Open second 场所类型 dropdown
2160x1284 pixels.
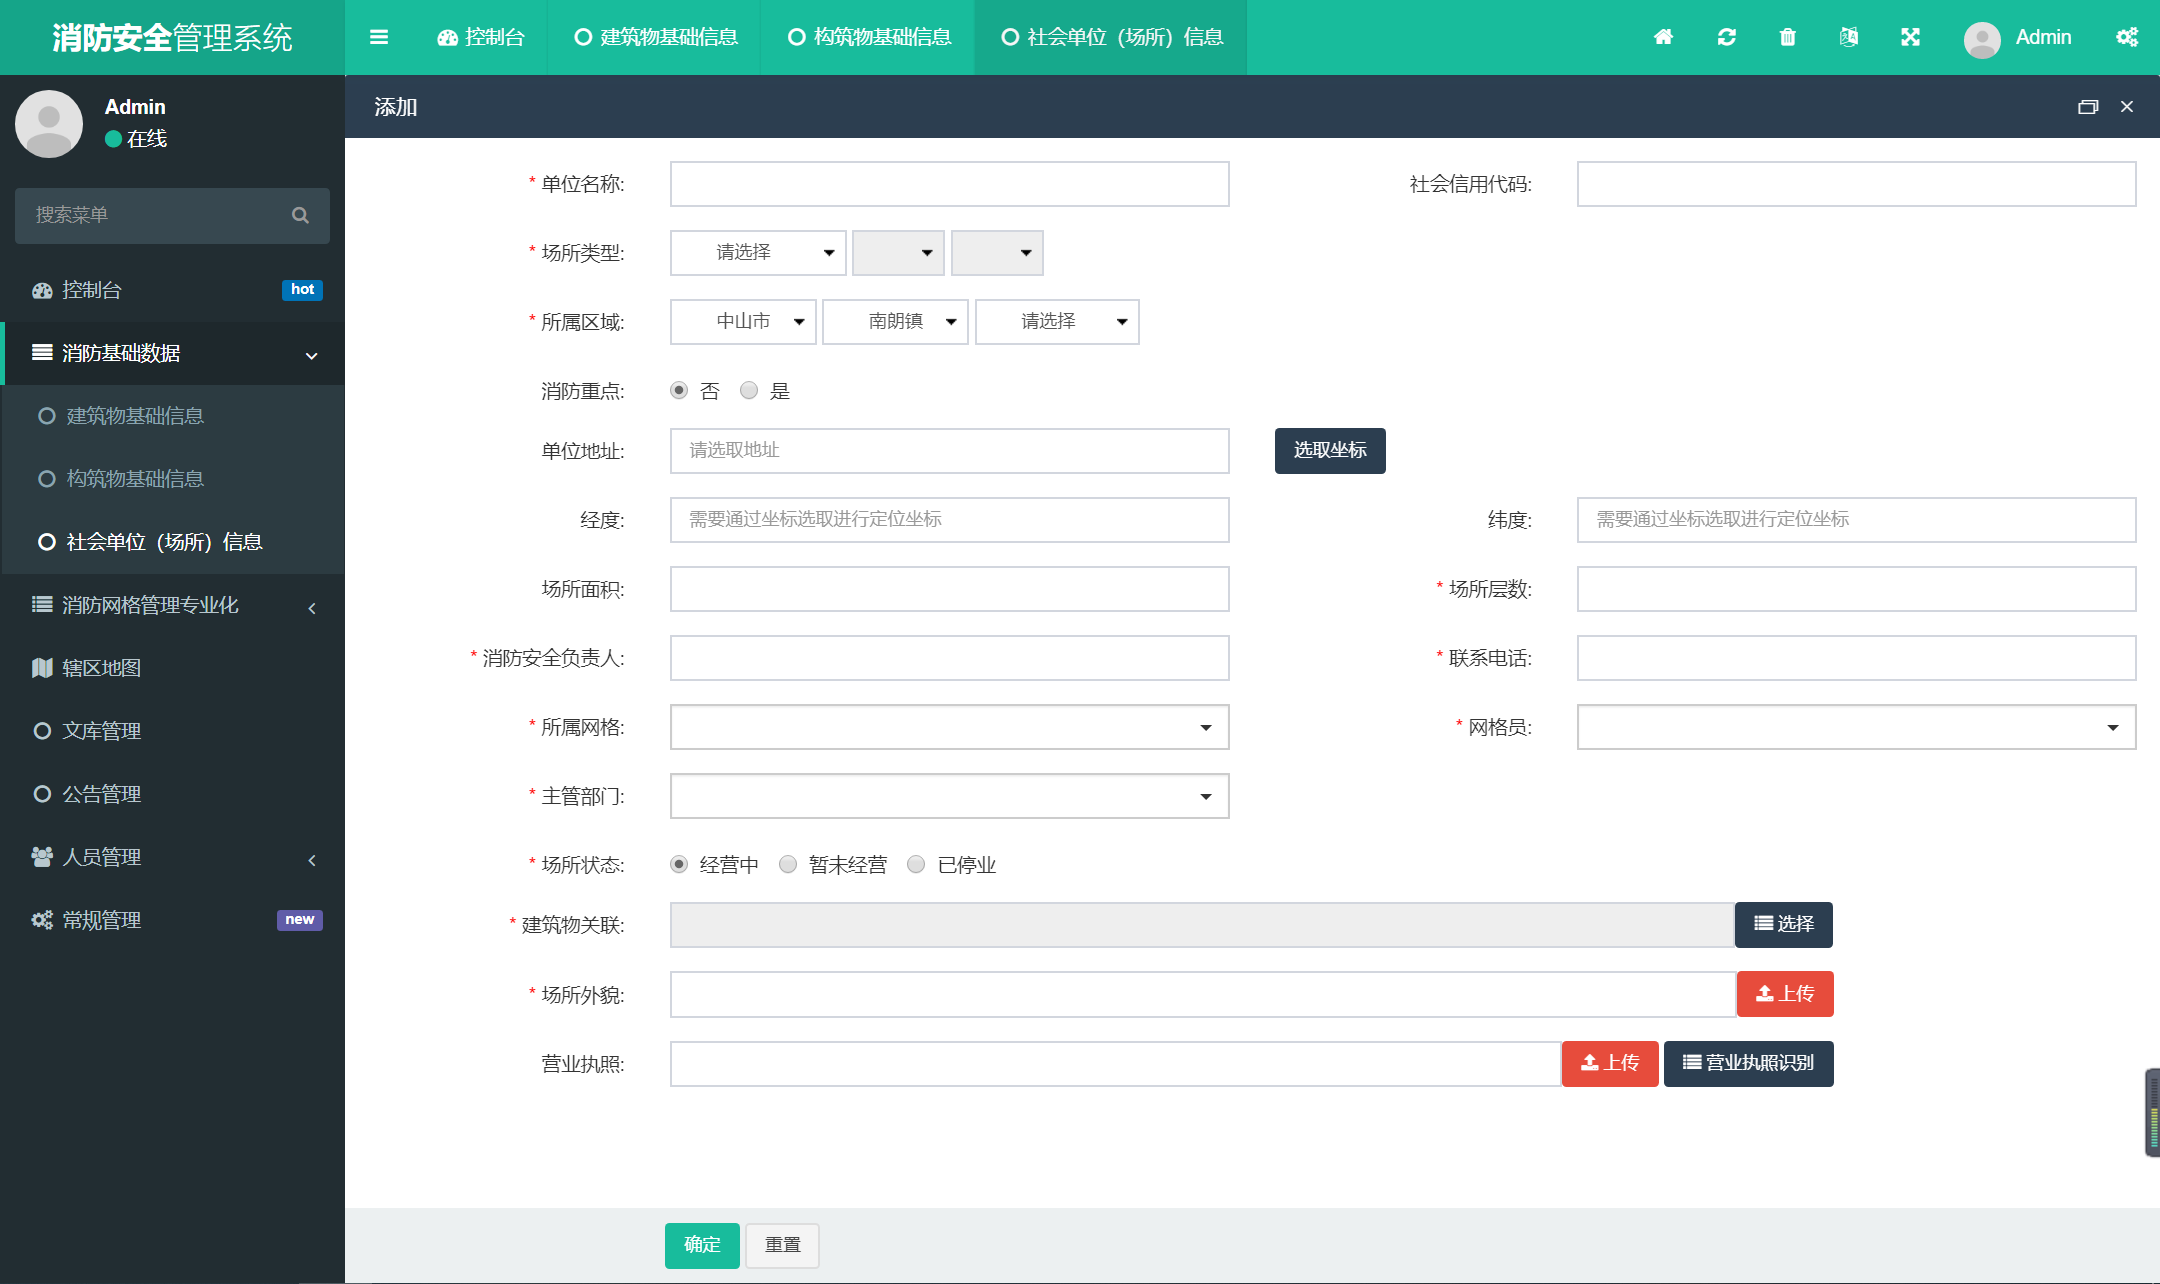[898, 253]
